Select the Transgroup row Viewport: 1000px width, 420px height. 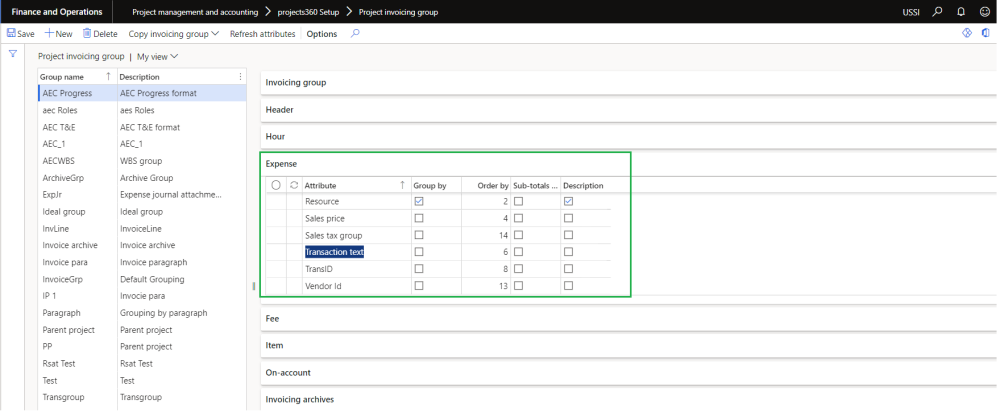142,397
